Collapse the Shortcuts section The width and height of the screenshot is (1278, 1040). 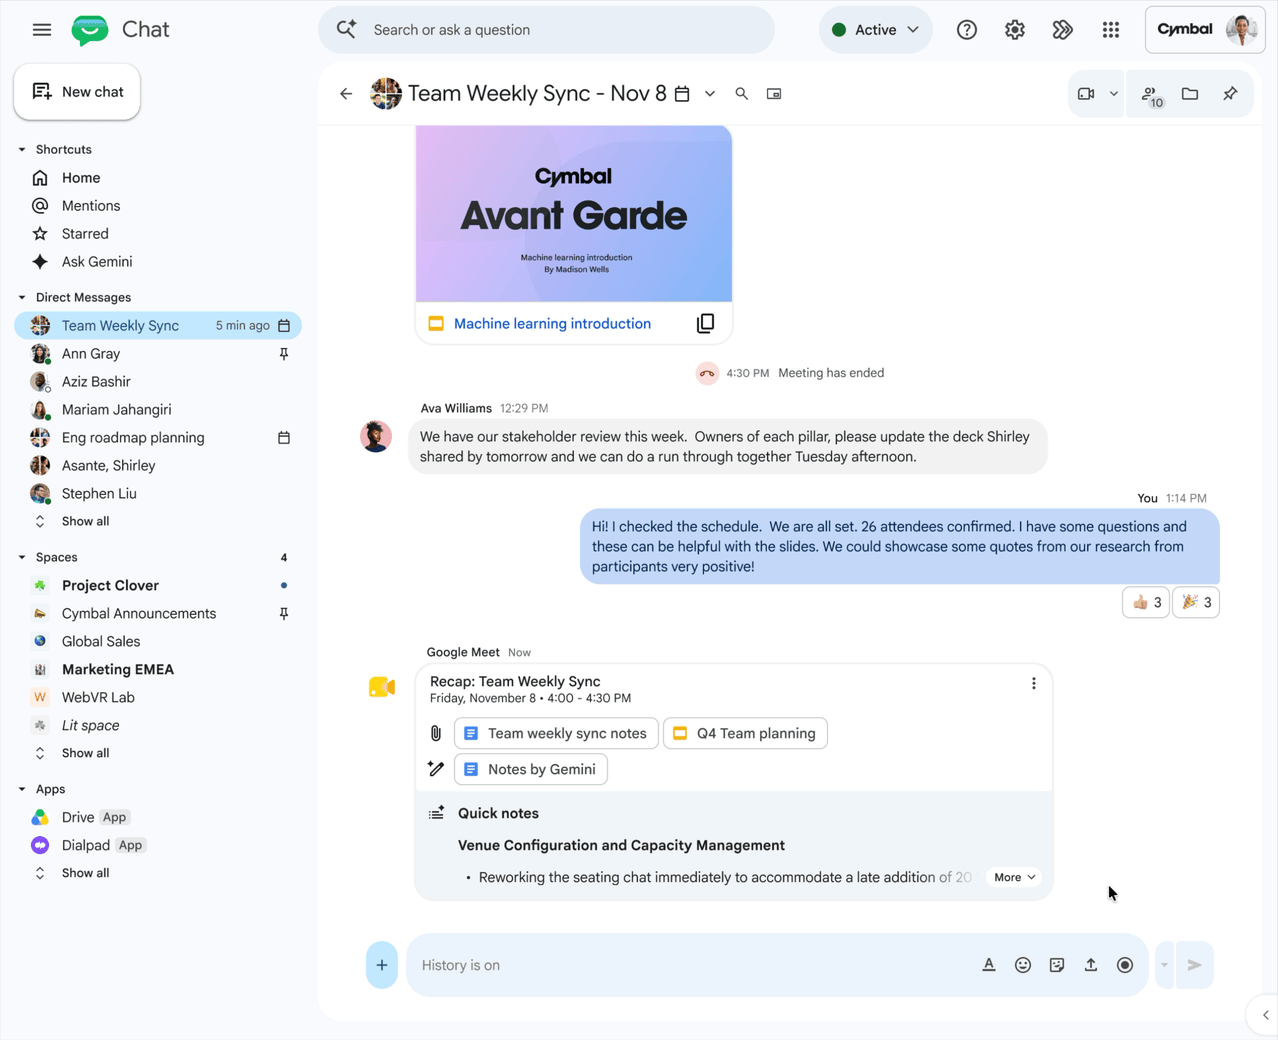click(x=22, y=150)
